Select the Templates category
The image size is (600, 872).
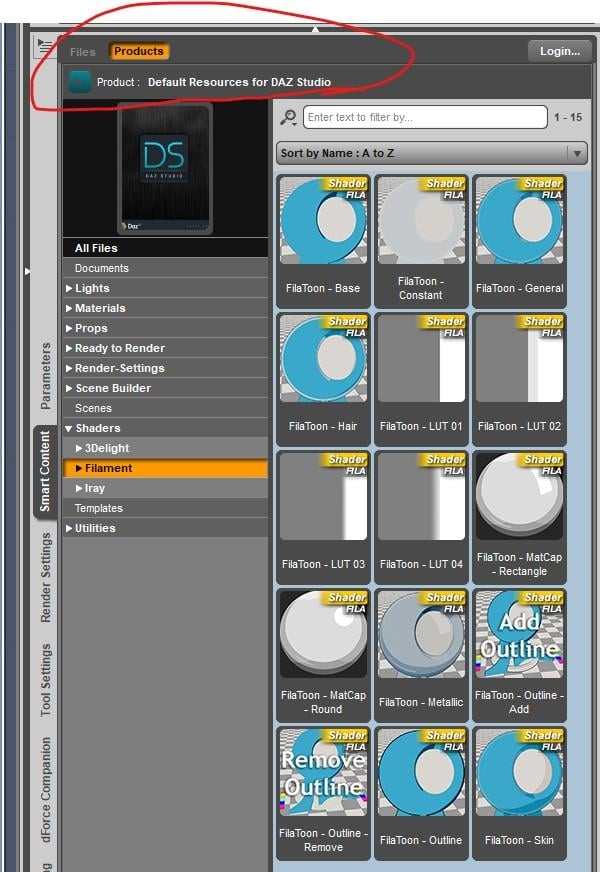point(166,508)
